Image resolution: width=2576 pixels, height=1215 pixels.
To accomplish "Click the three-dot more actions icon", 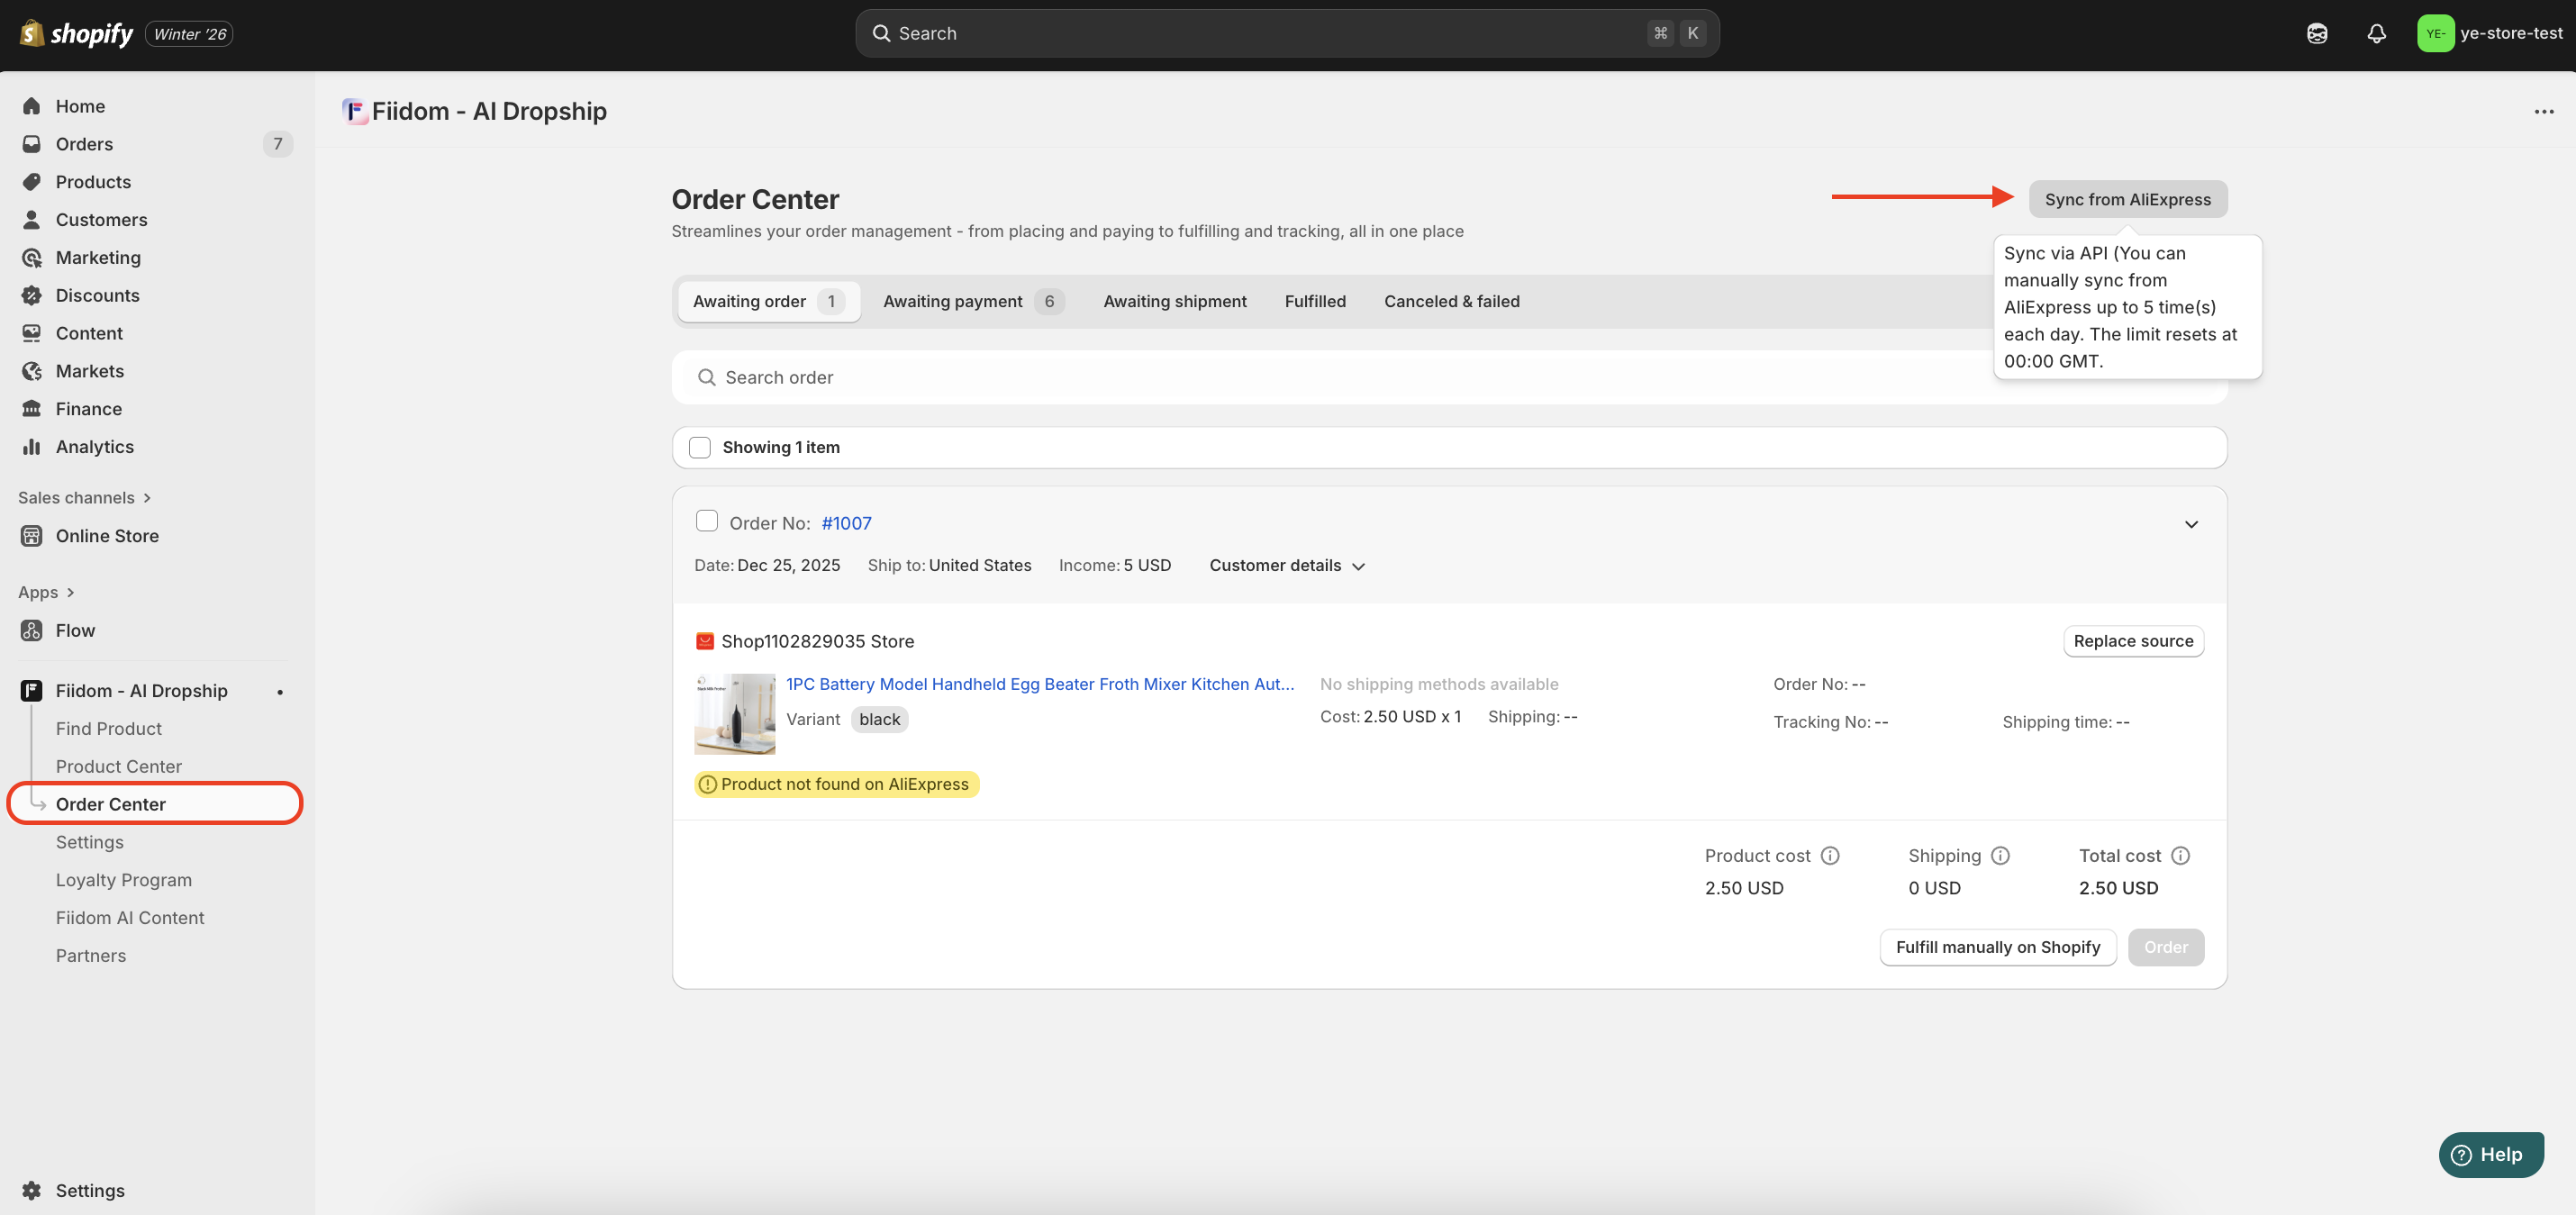I will coord(2544,112).
